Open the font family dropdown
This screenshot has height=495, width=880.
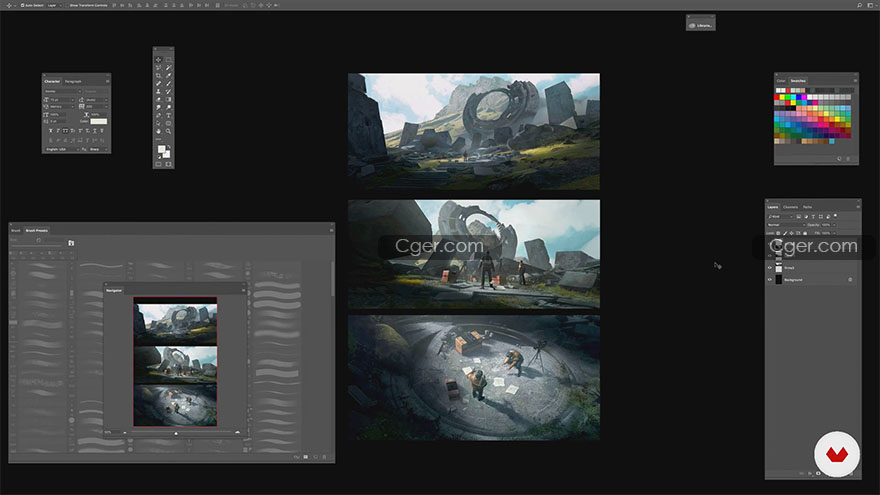63,91
